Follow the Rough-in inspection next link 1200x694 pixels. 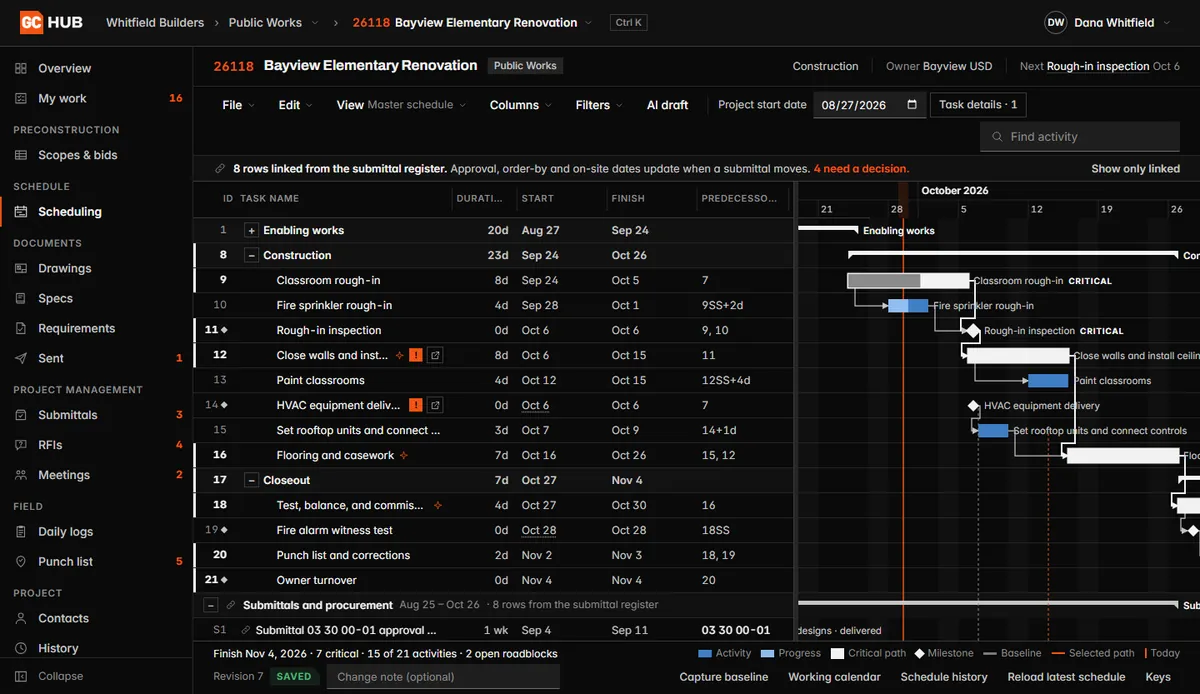pos(1098,66)
